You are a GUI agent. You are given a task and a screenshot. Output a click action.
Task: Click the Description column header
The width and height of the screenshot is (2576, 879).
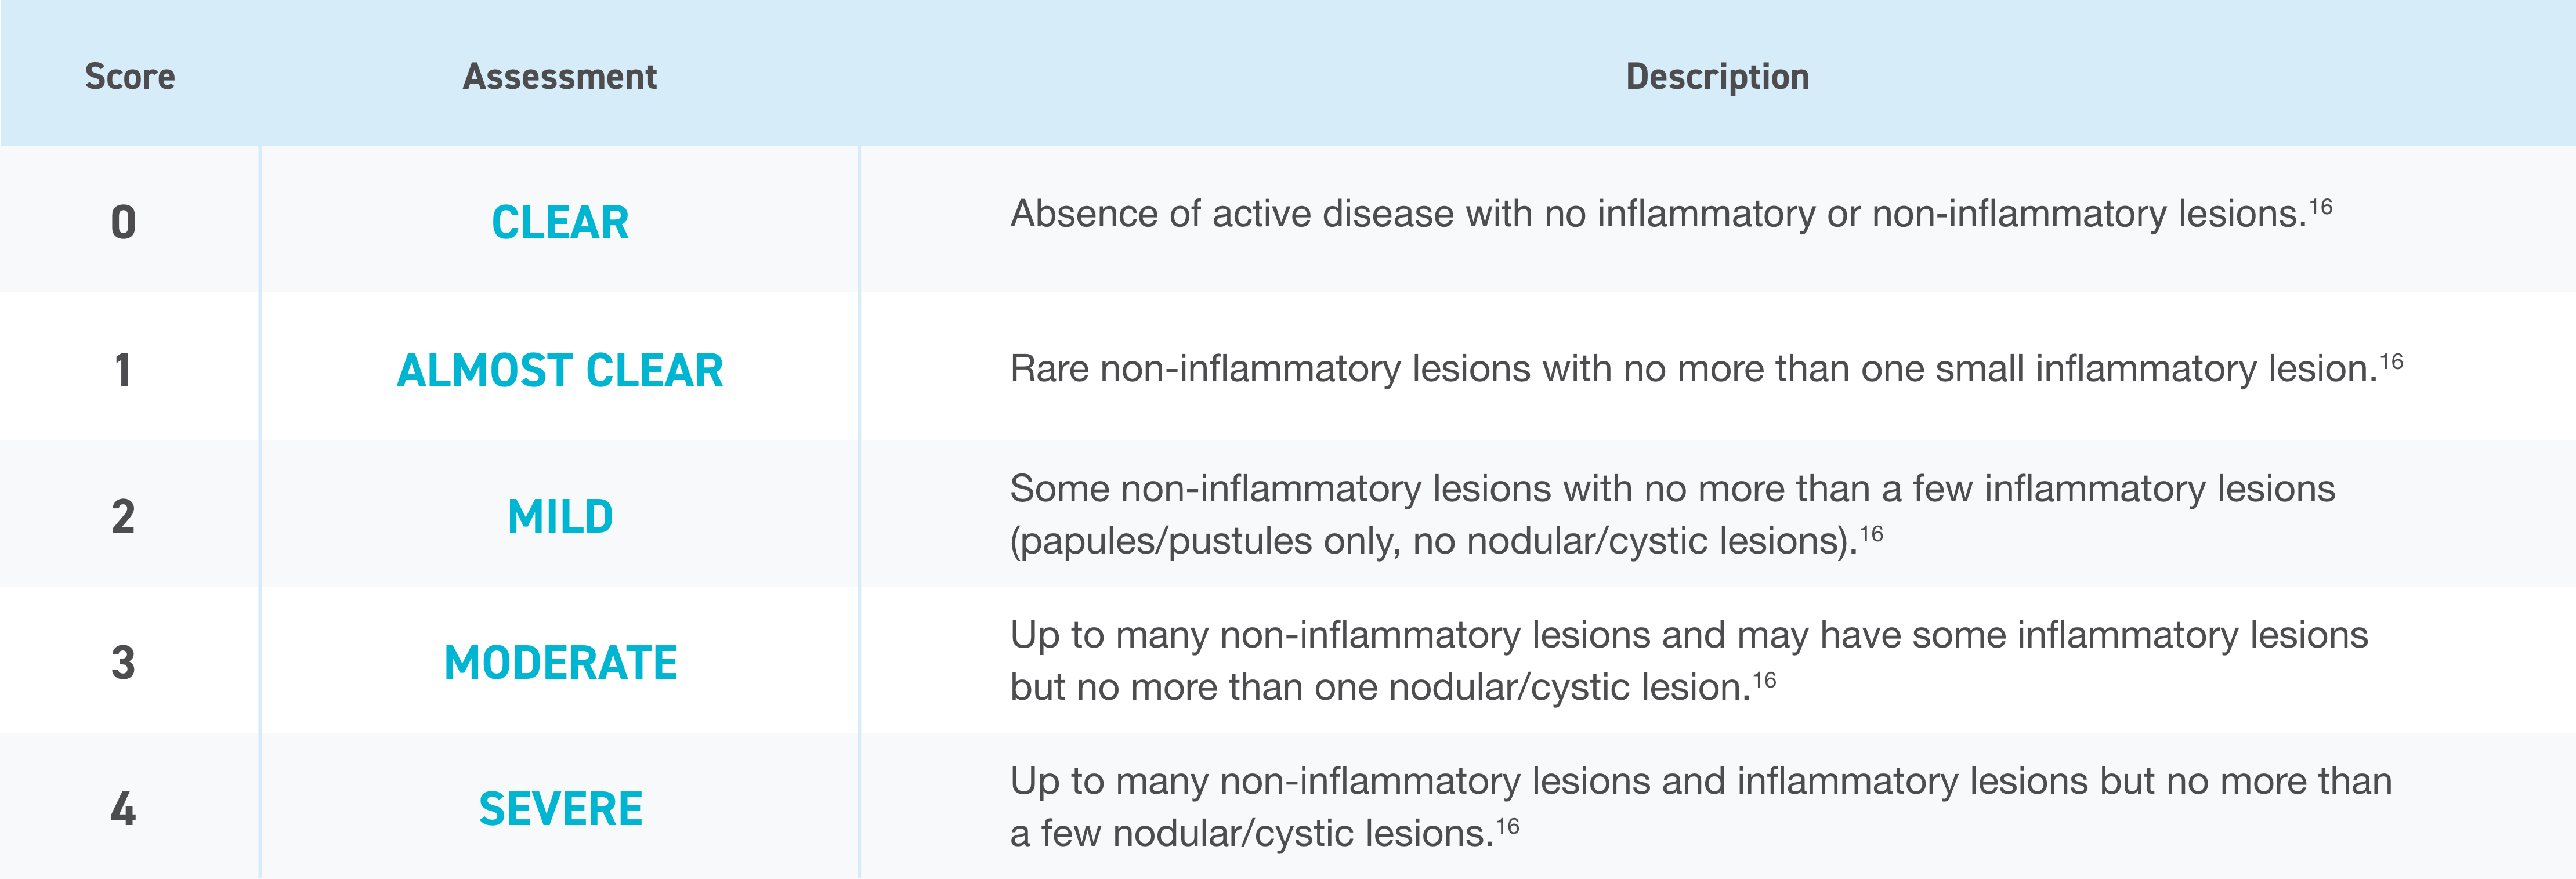pyautogui.click(x=1717, y=77)
